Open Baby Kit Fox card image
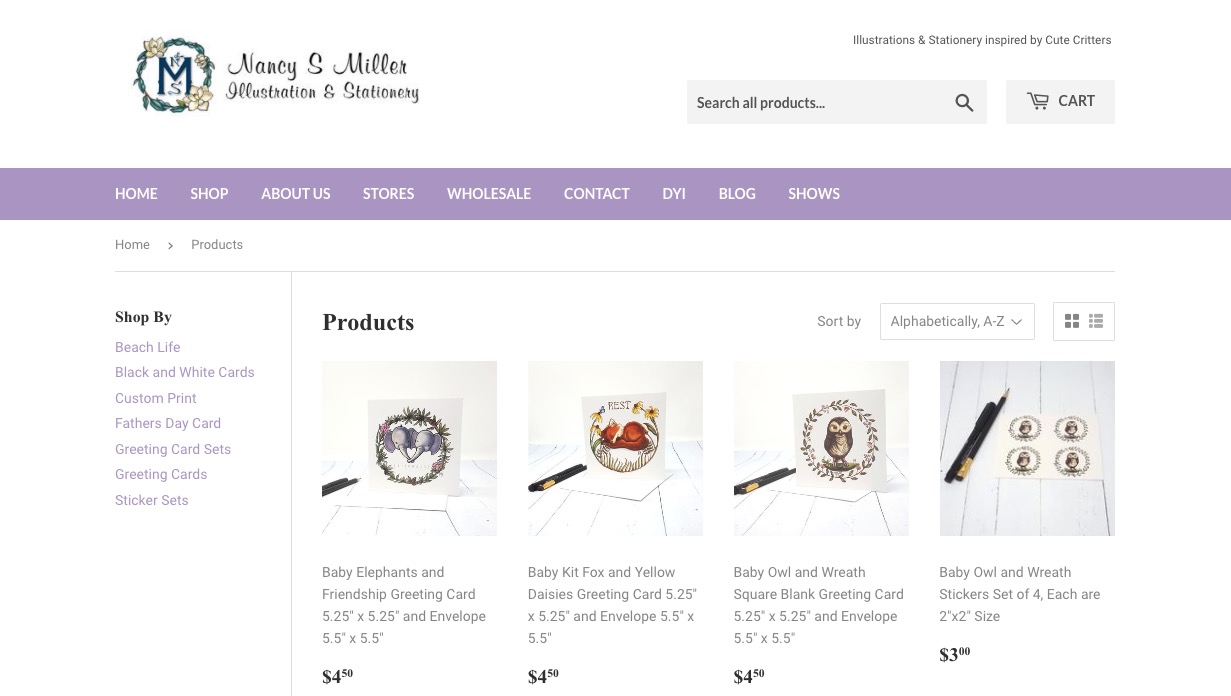Viewport: 1231px width, 696px height. point(615,448)
